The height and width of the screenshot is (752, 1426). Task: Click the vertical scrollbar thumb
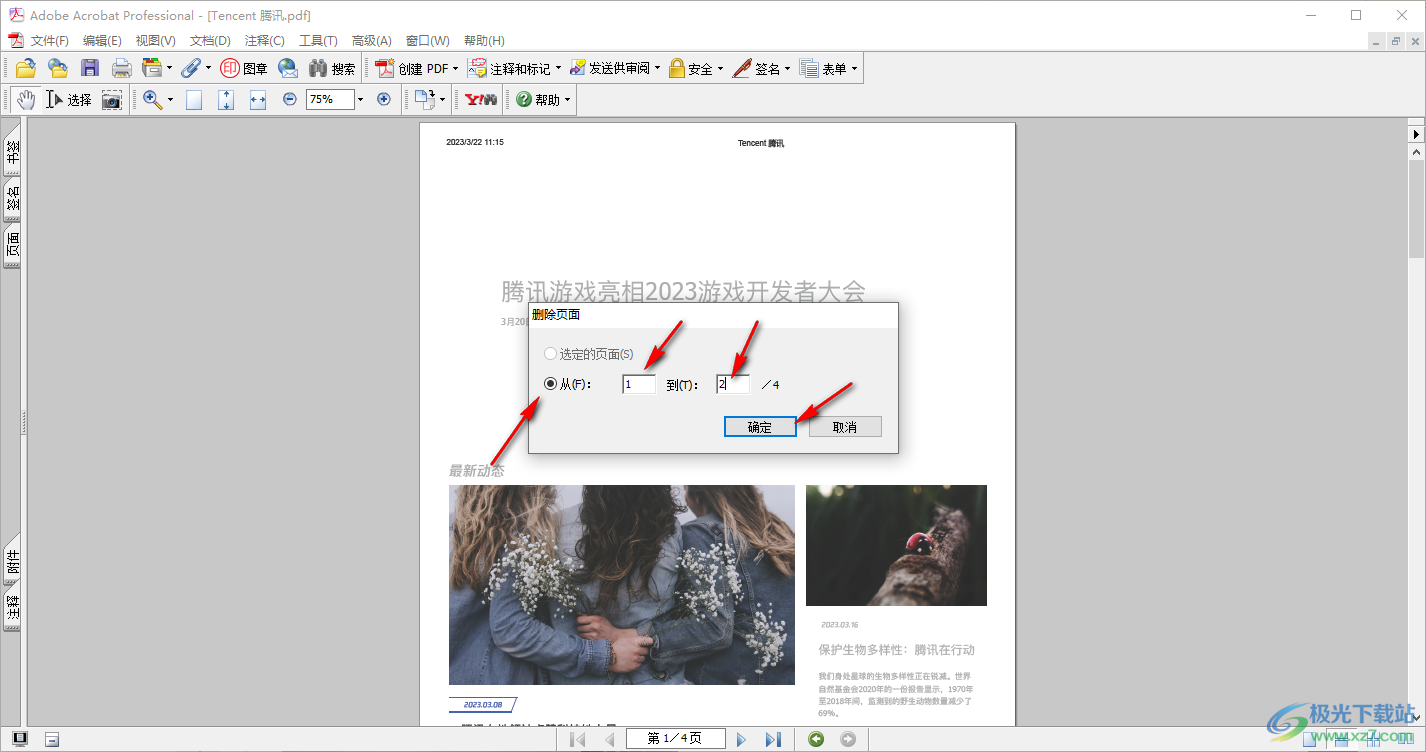coord(1416,211)
